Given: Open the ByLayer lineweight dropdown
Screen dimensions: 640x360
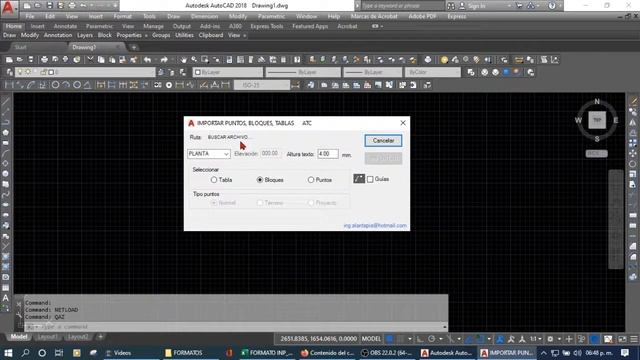Looking at the screenshot, I should pos(373,72).
